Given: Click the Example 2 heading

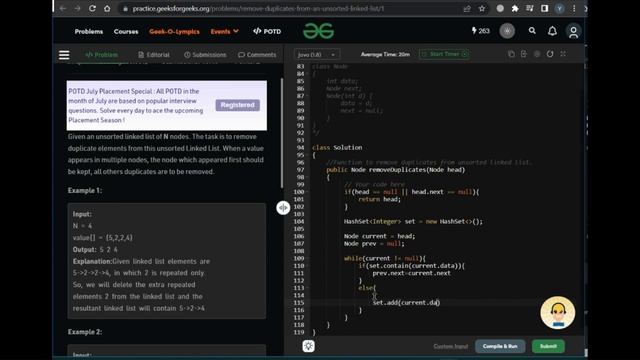Looking at the screenshot, I should click(85, 332).
